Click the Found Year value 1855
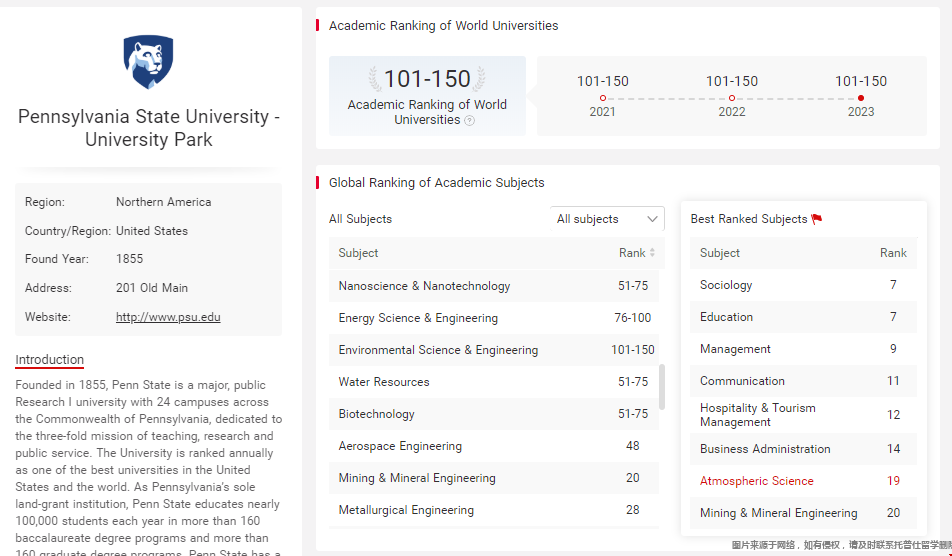The height and width of the screenshot is (556, 952). pos(129,259)
